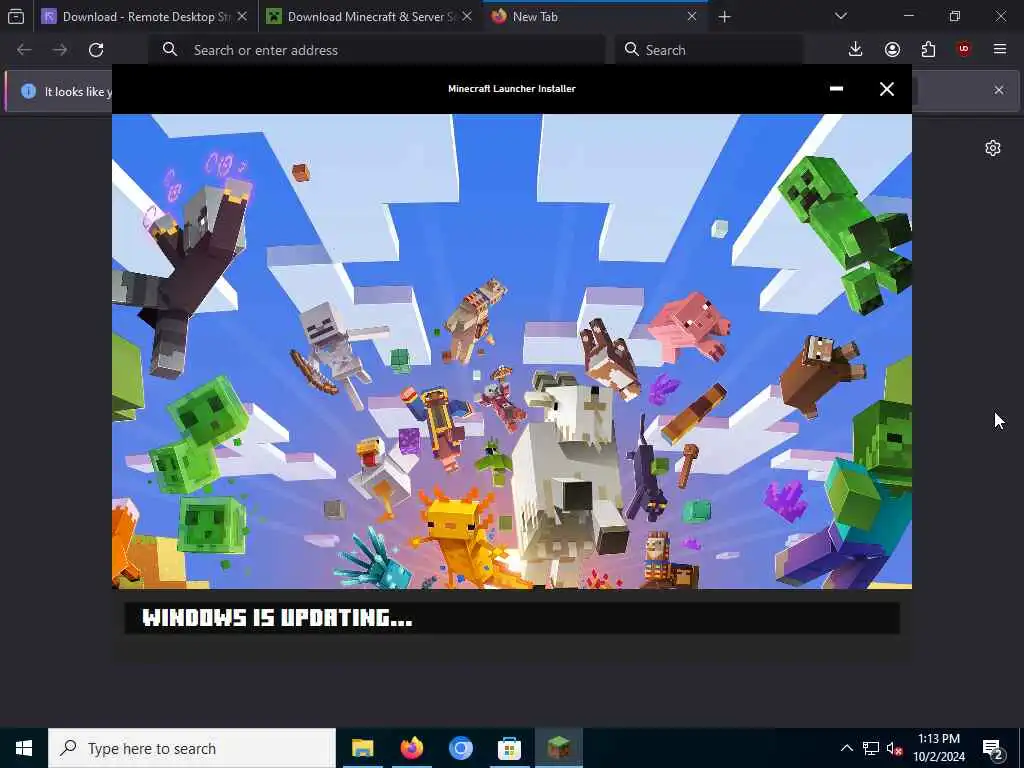Open the uBlock Origin extension icon
Viewport: 1024px width, 768px height.
(964, 50)
